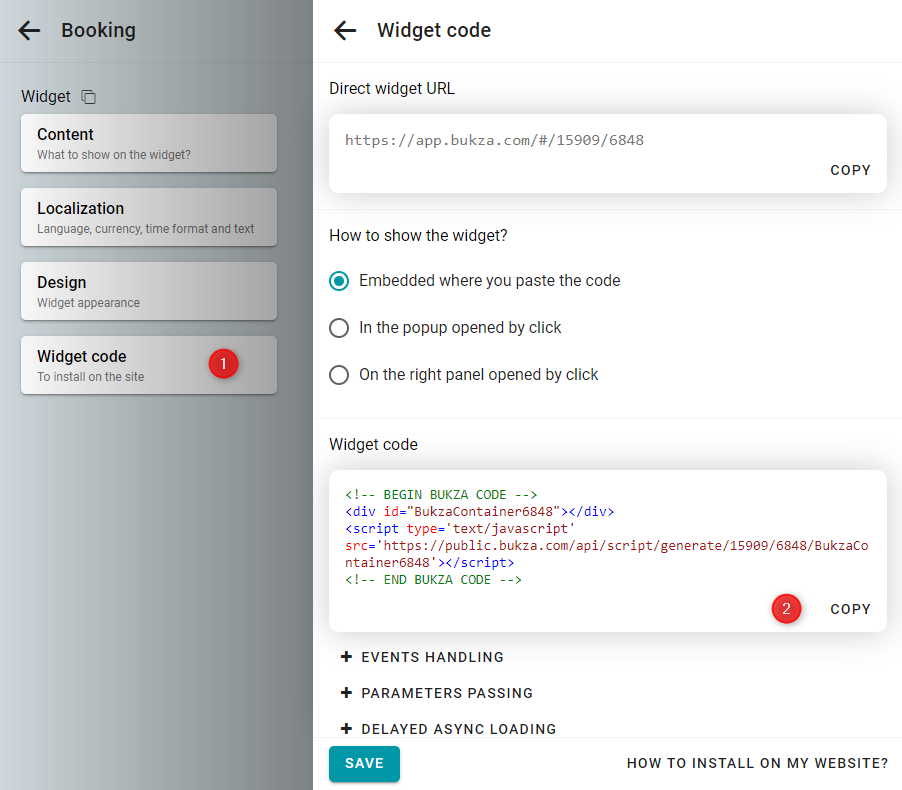Select On the right panel opened by click

(x=340, y=375)
